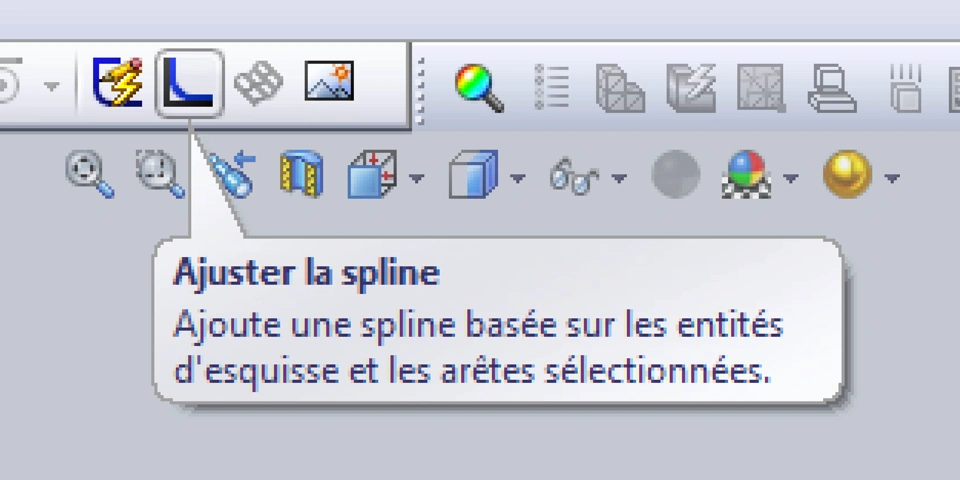Activate the Zoom to Area tool
Image resolution: width=960 pixels, height=480 pixels.
point(158,174)
